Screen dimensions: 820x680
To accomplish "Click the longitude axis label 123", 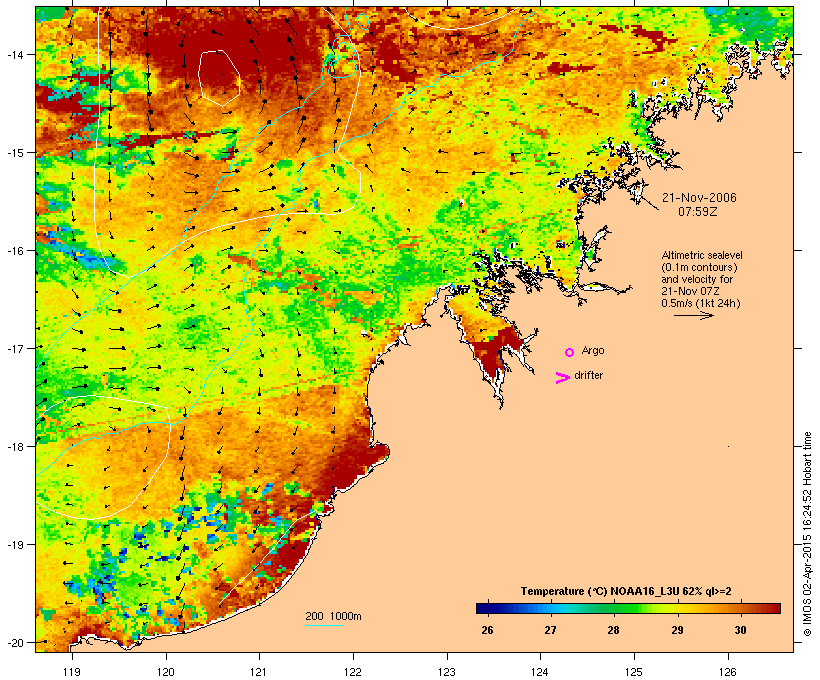I will tap(447, 672).
